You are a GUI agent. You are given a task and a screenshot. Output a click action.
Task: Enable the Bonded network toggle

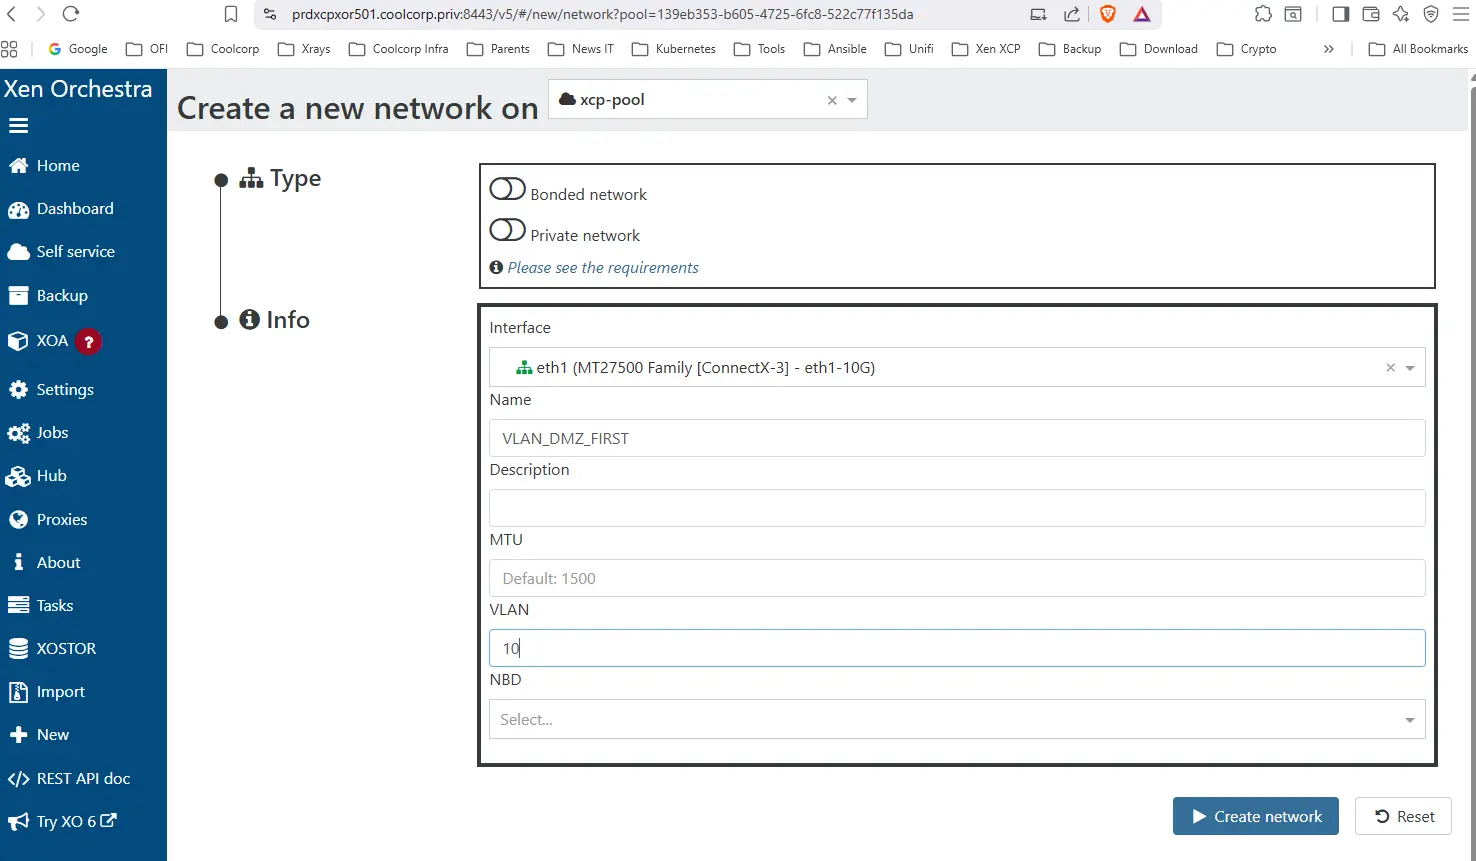[x=507, y=189]
